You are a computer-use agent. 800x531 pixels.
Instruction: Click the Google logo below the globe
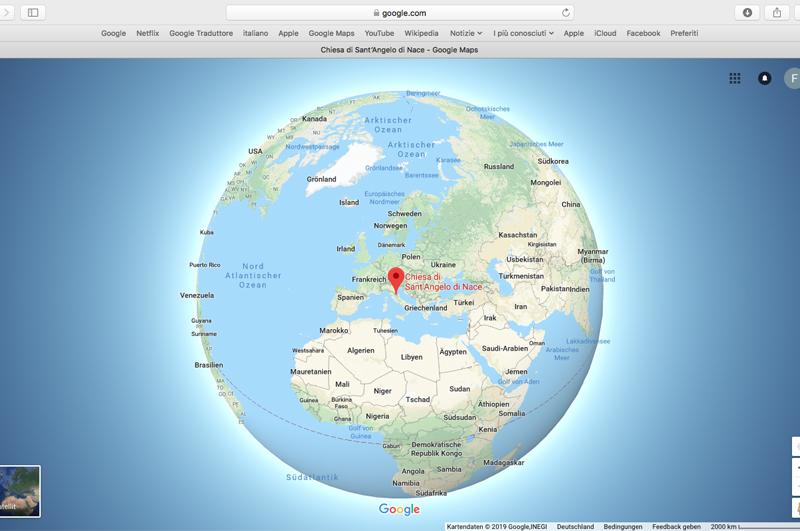(x=399, y=509)
